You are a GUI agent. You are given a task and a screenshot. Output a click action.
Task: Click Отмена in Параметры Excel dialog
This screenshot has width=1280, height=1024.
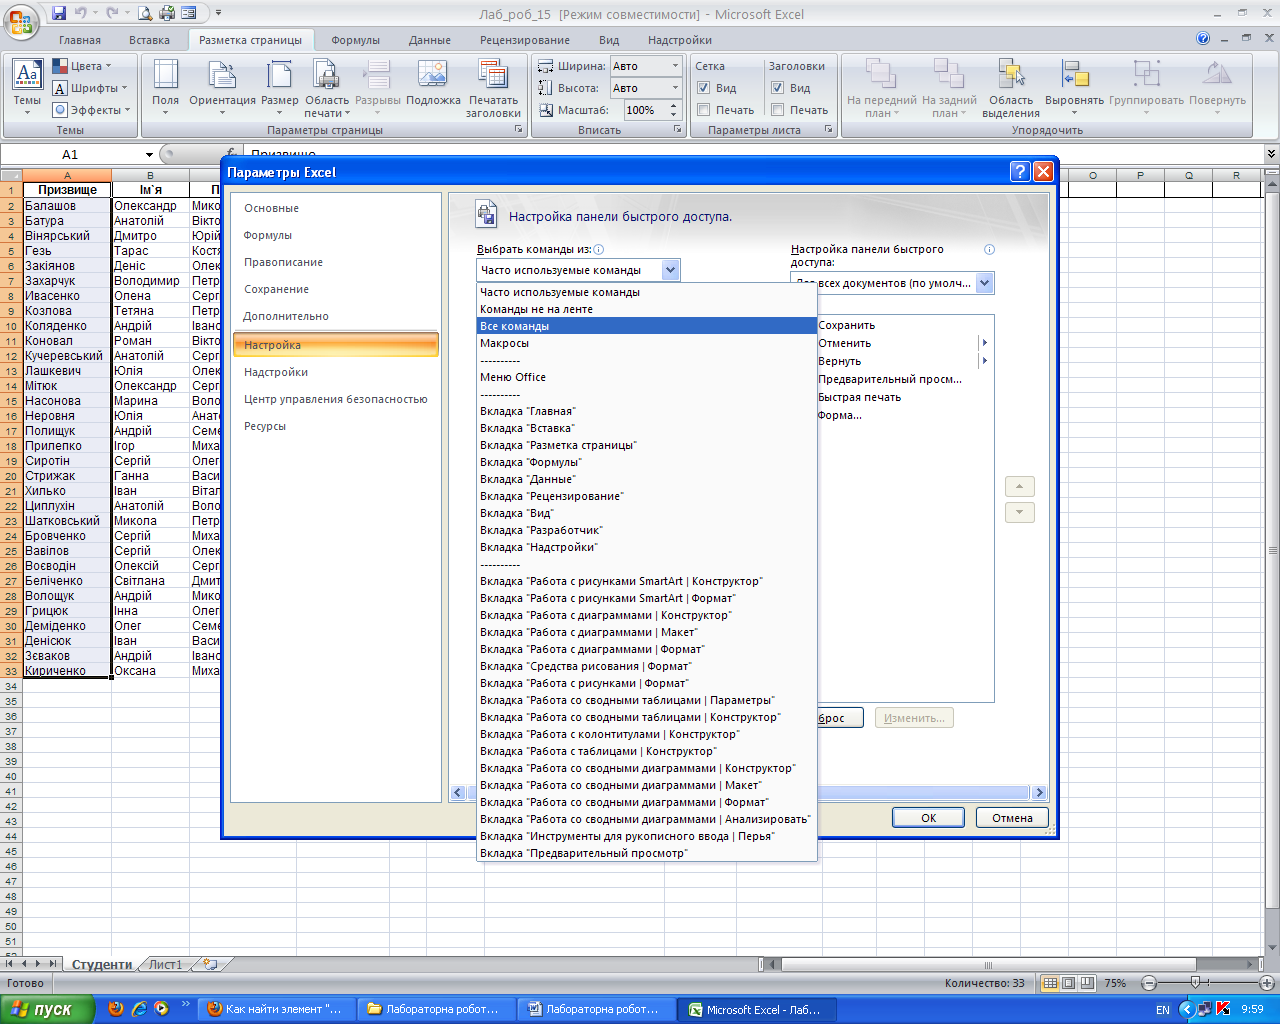[1012, 817]
